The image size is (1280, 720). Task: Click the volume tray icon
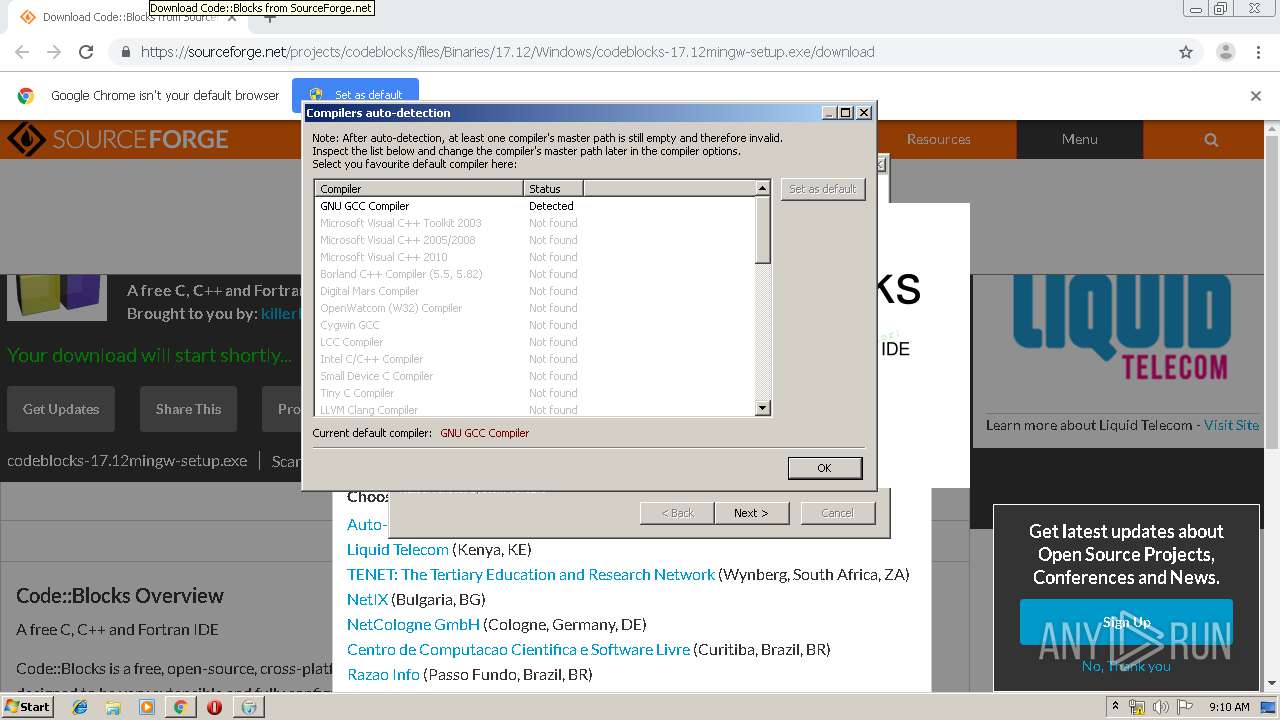tap(1161, 707)
